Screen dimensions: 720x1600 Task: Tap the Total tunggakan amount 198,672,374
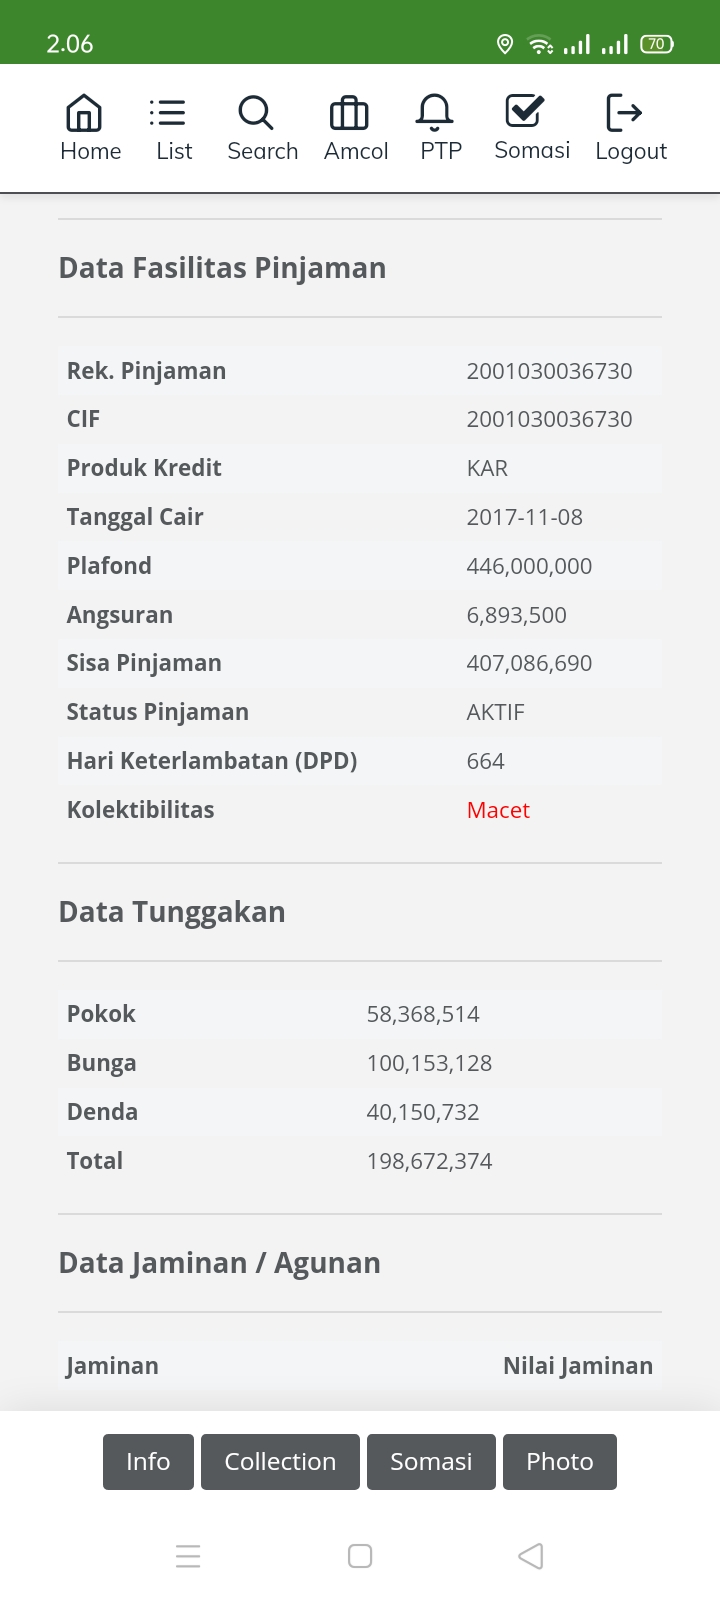pyautogui.click(x=429, y=1161)
